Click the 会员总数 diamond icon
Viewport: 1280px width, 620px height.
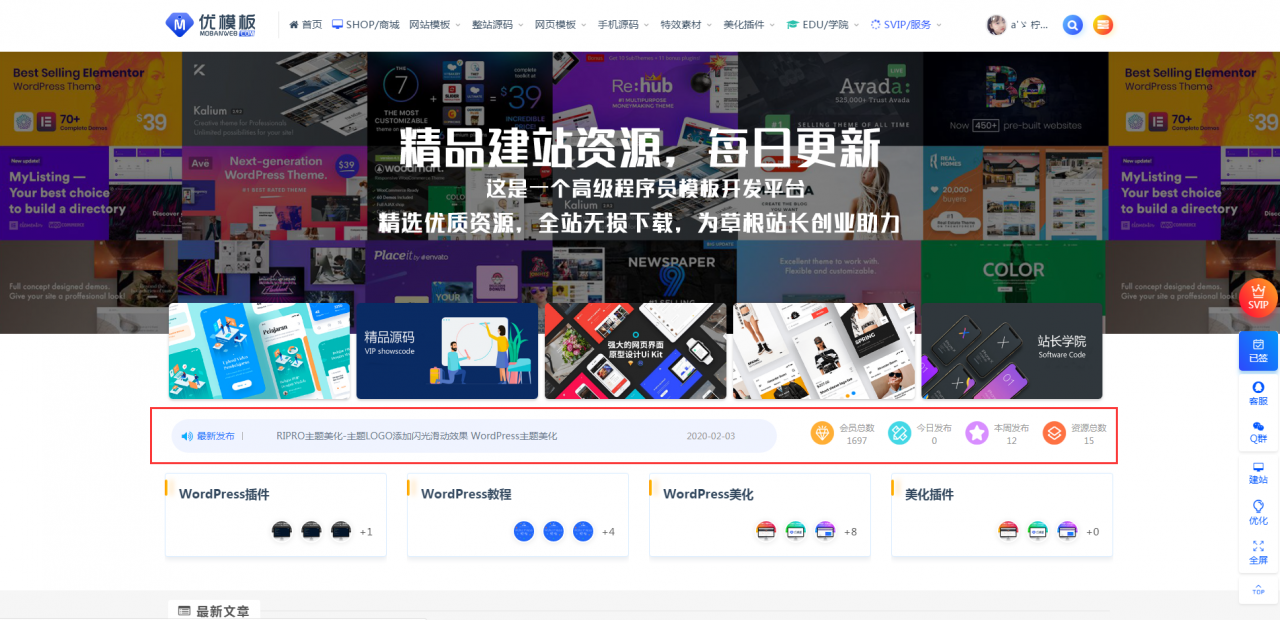click(x=822, y=433)
